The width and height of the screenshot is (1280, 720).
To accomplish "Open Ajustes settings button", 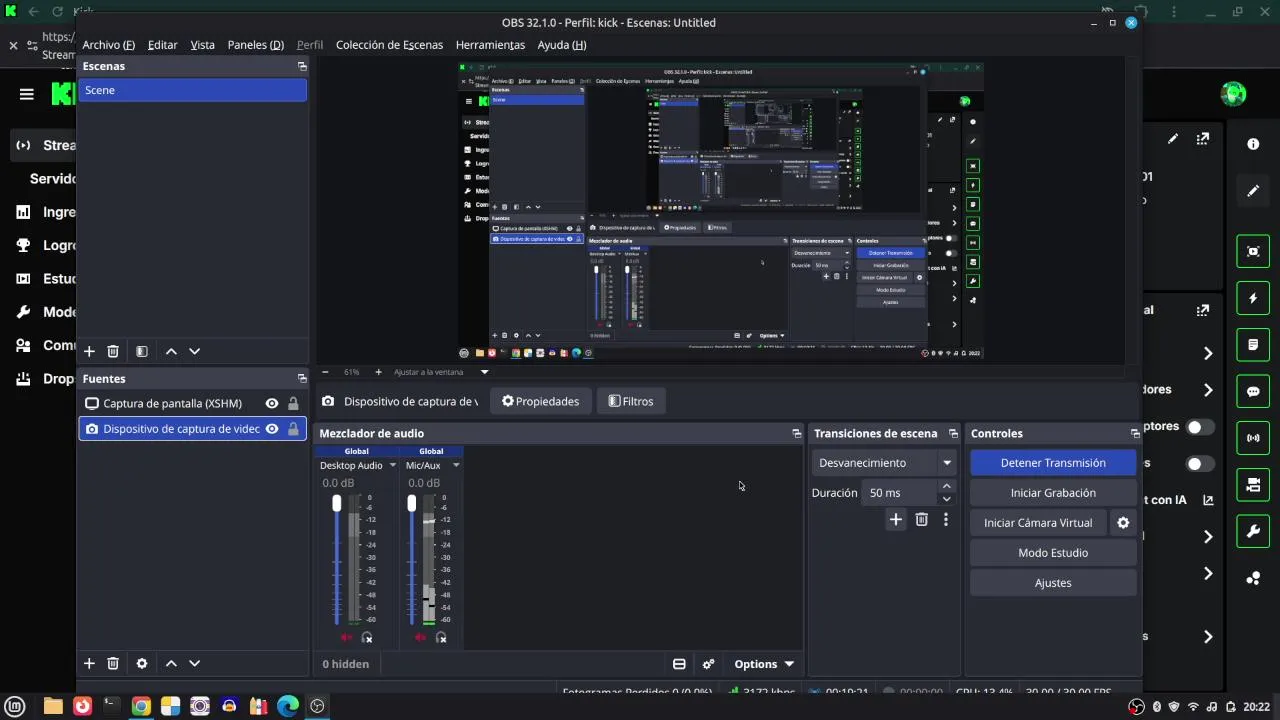I will [x=1053, y=583].
